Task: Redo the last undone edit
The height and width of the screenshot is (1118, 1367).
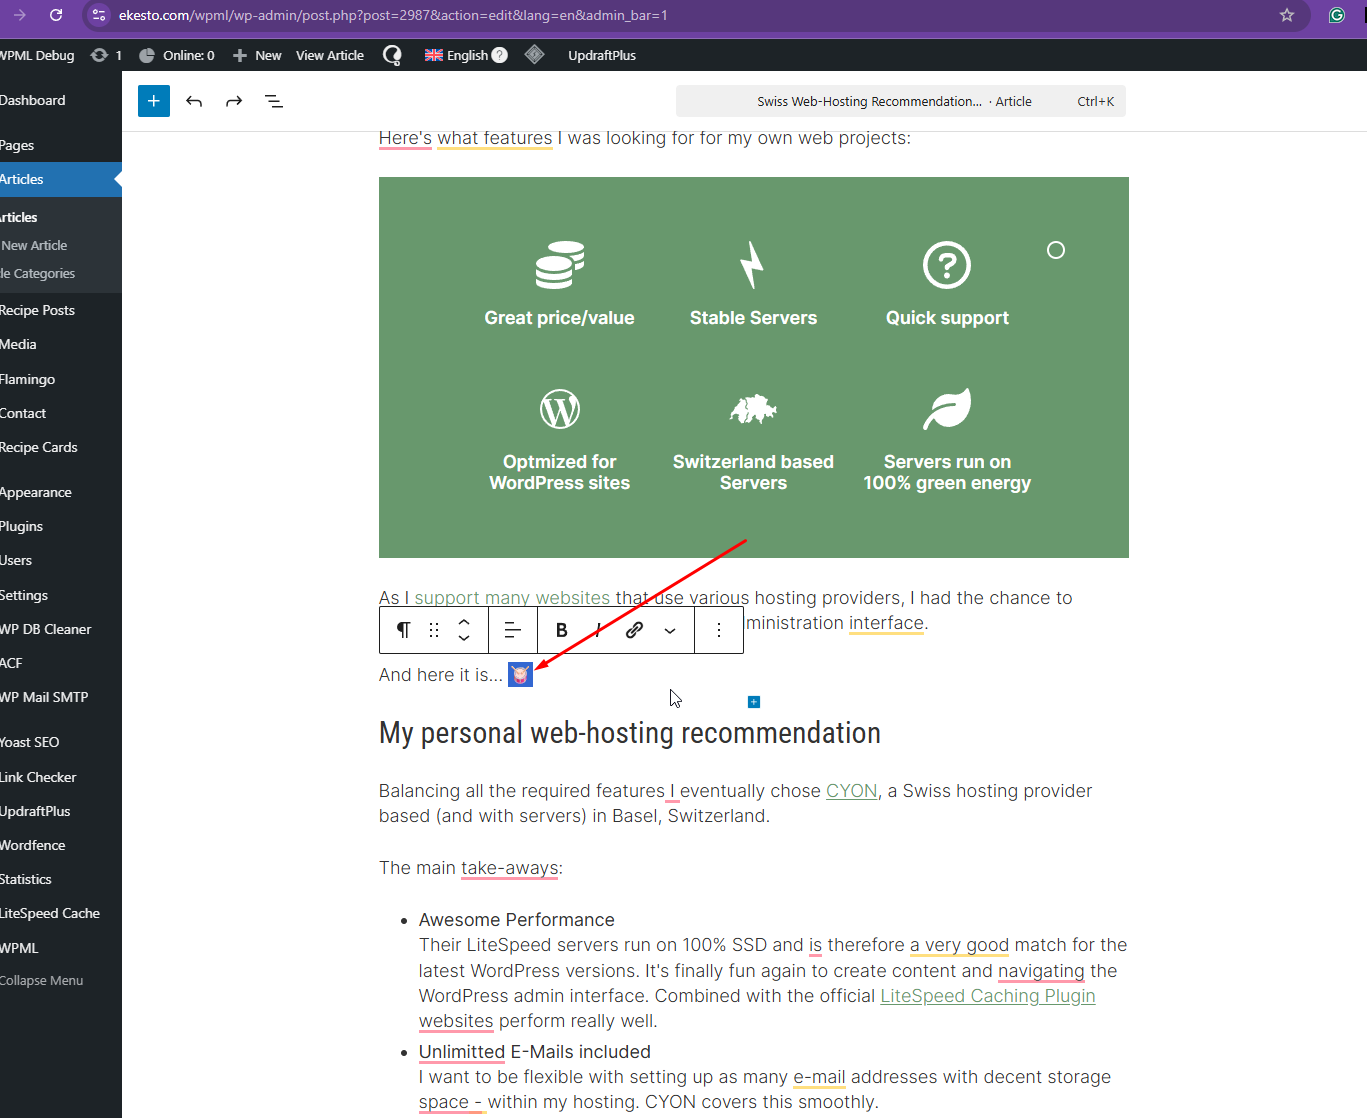Action: 234,101
